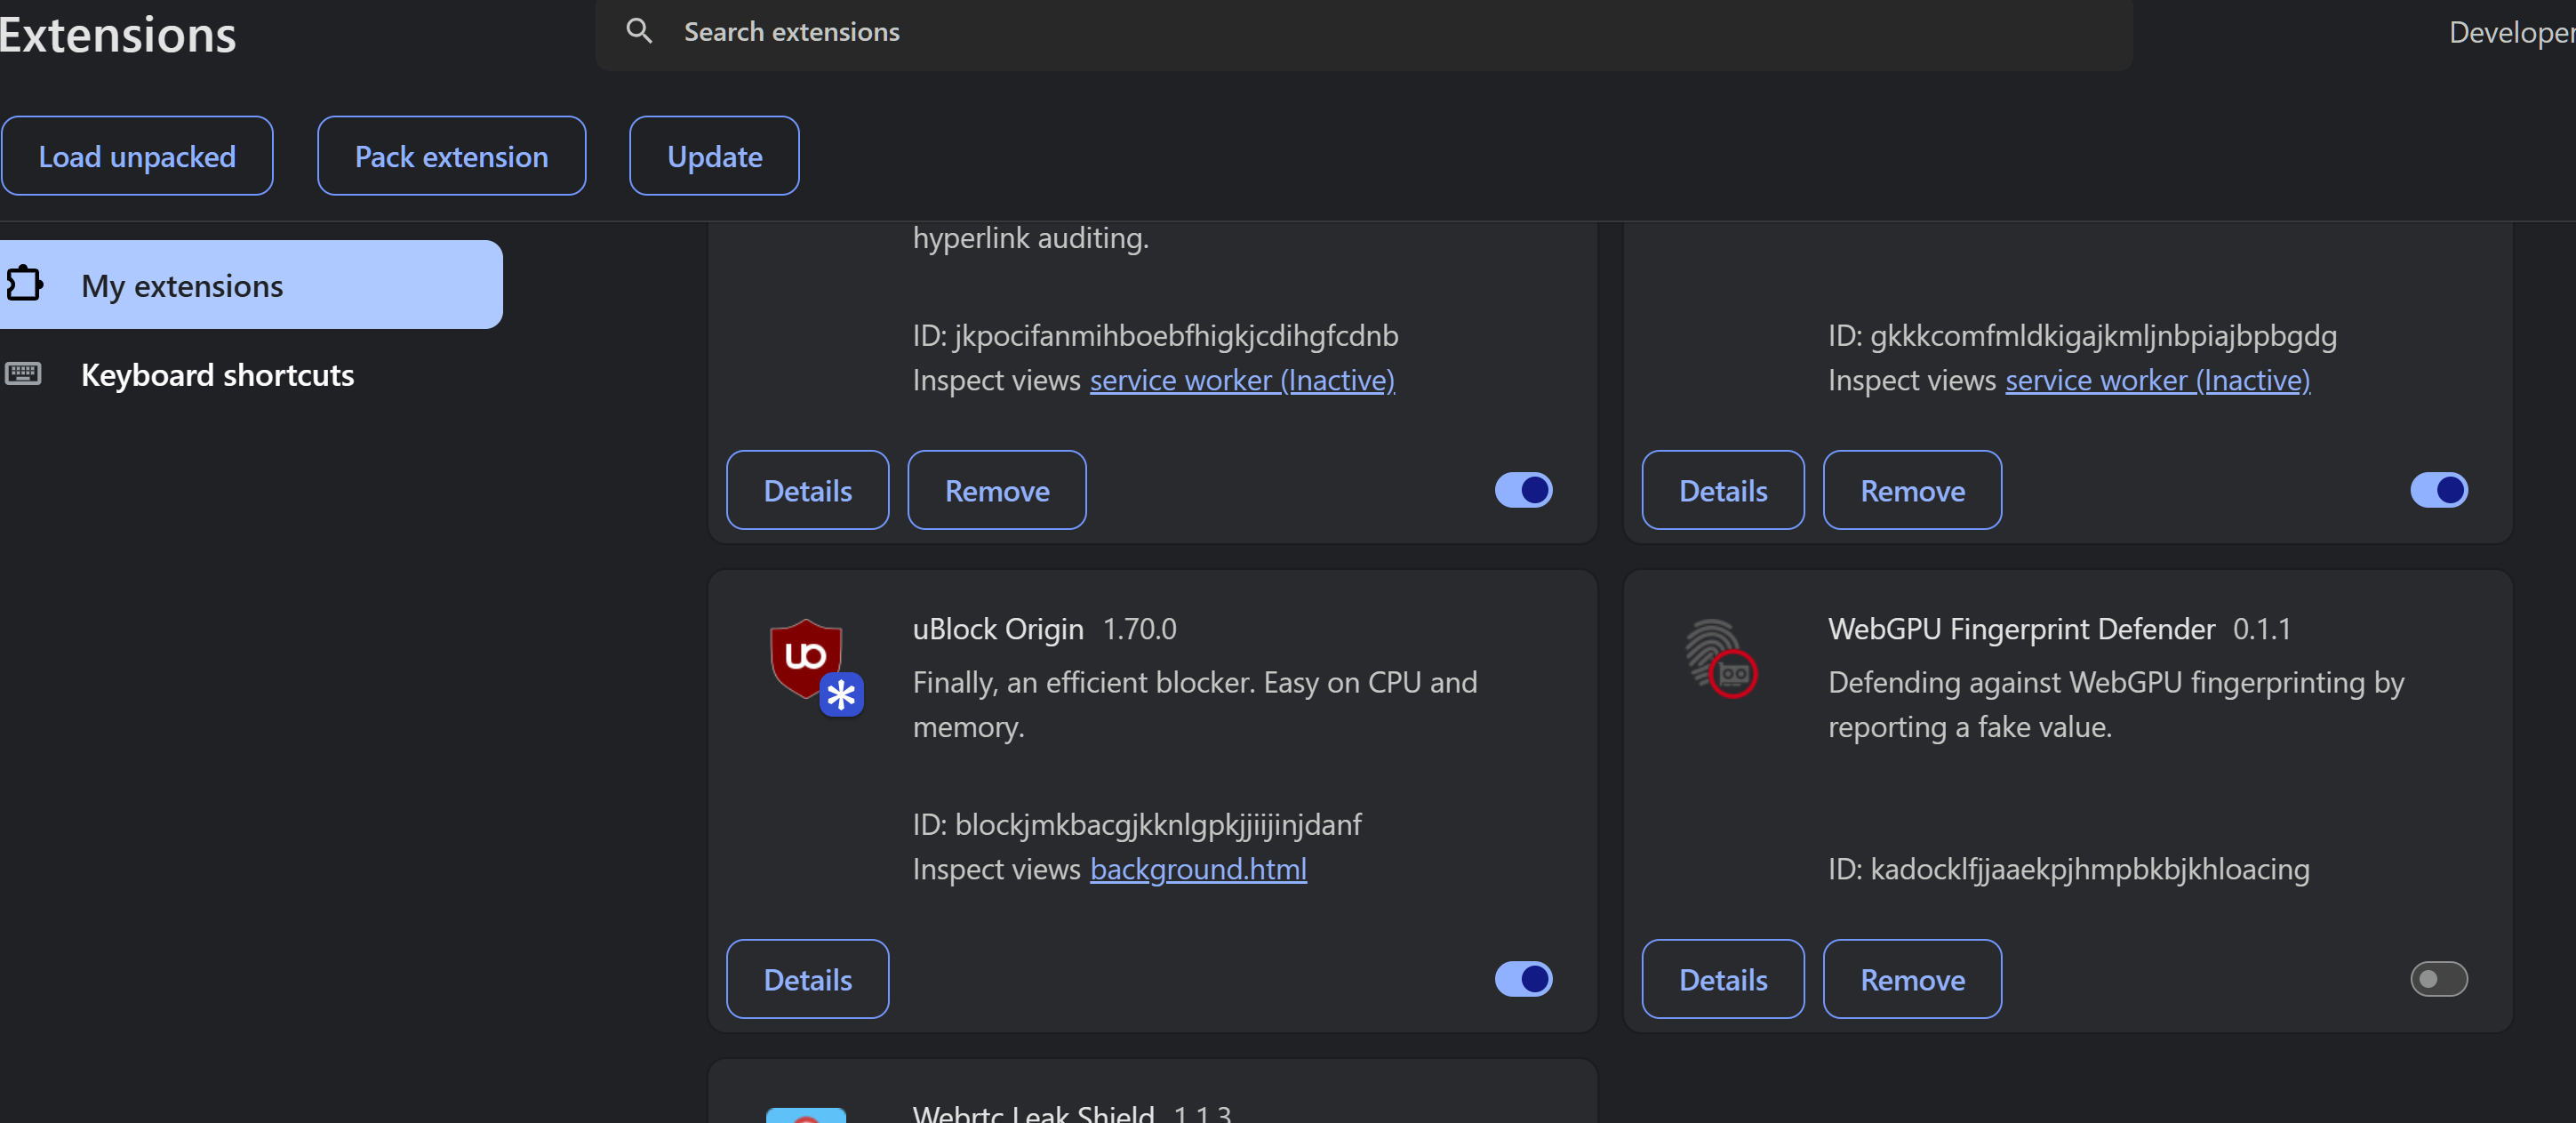The height and width of the screenshot is (1123, 2576).
Task: Click the Developer mode label
Action: 2511,33
